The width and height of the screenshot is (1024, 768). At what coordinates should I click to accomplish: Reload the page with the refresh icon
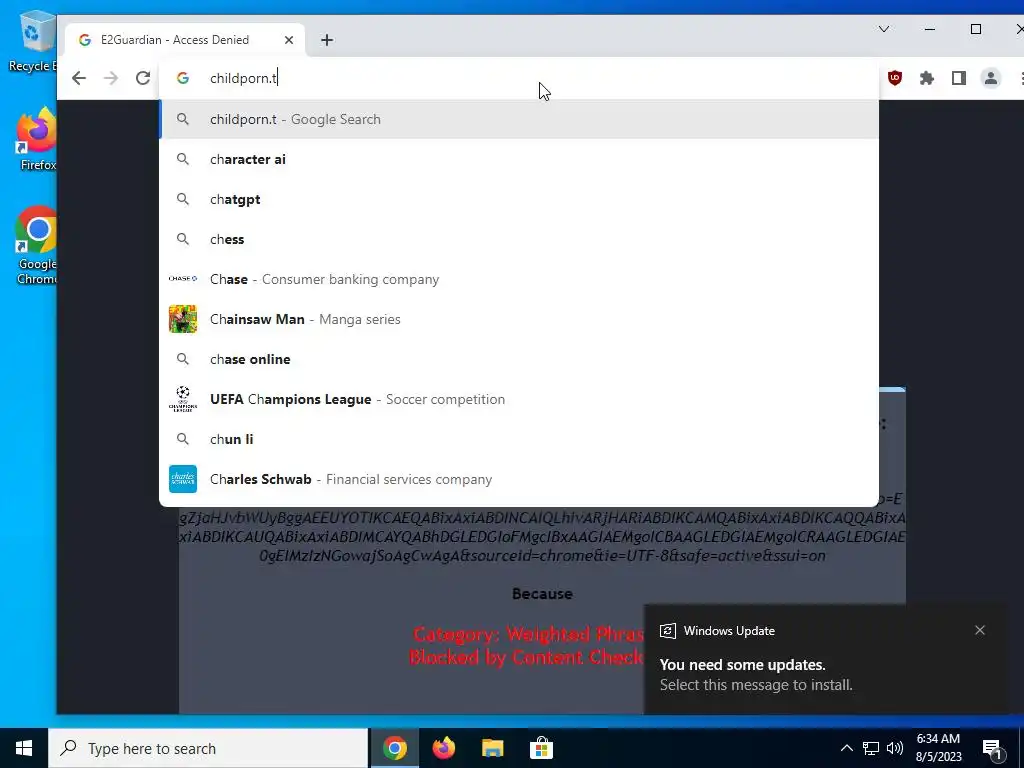click(x=143, y=78)
